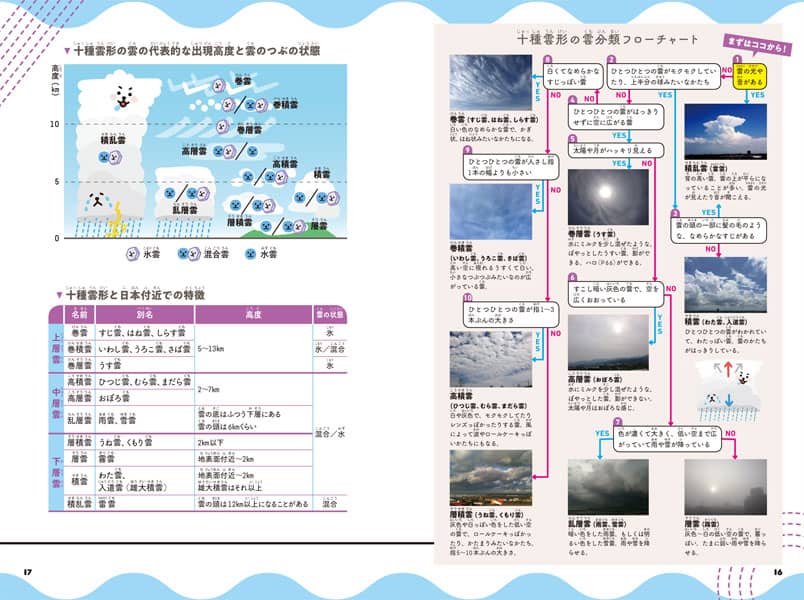Click the 積乱雲 label in the altitude chart
Screen dimensions: 804x600
[x=113, y=139]
